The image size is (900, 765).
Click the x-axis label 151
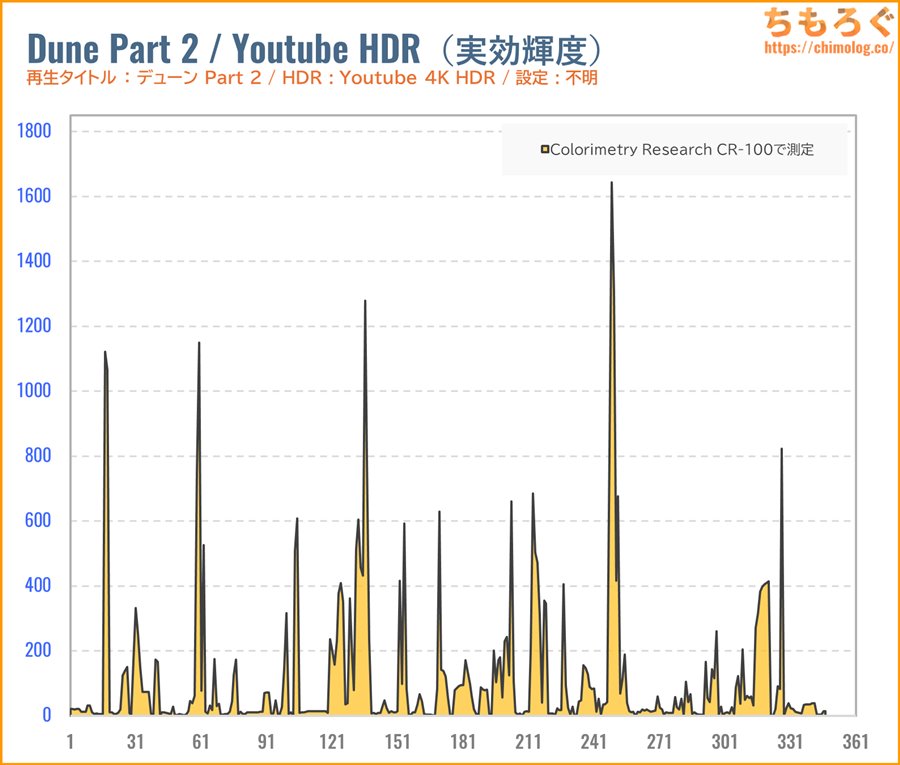[x=397, y=741]
